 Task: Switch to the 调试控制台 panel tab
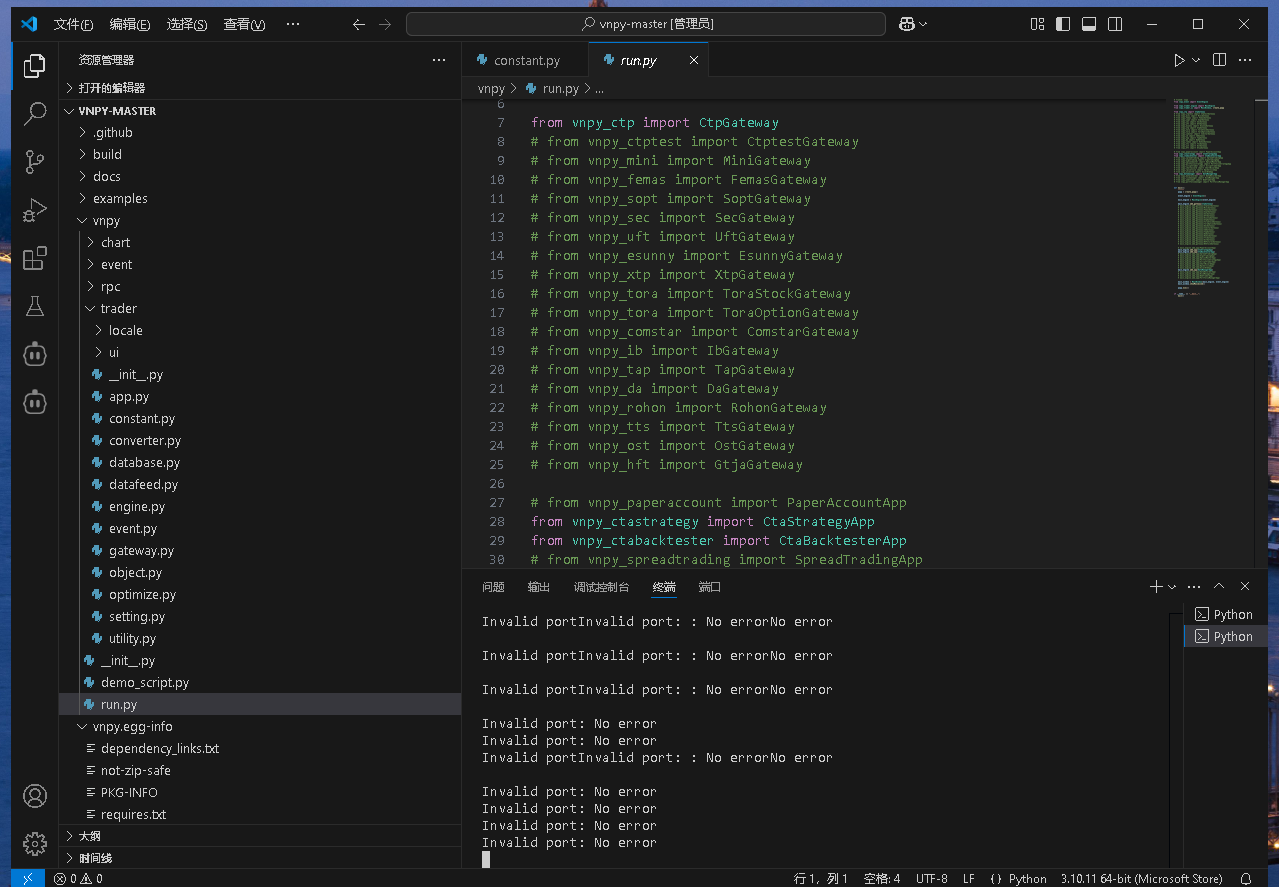coord(602,587)
